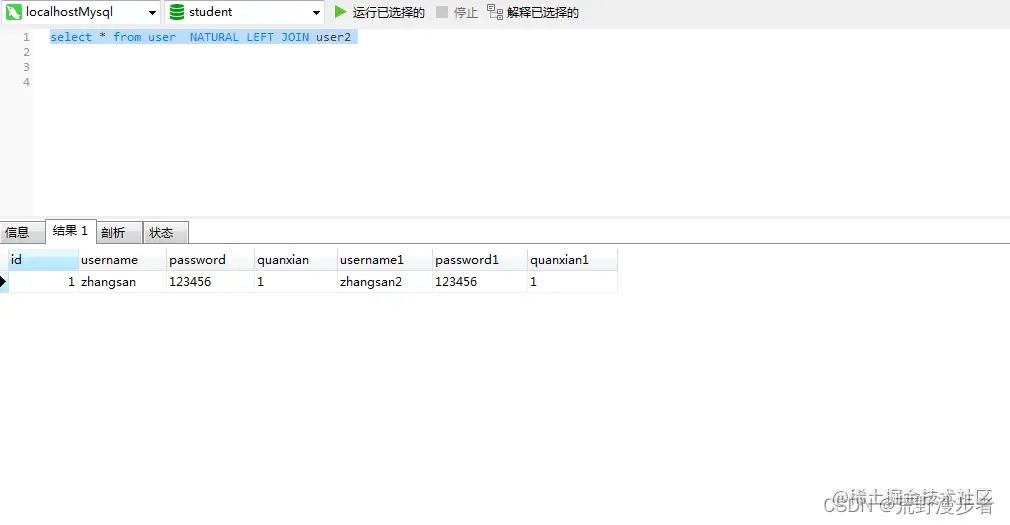Viewport: 1010px width, 525px height.
Task: Click the username1 column header
Action: pyautogui.click(x=385, y=260)
